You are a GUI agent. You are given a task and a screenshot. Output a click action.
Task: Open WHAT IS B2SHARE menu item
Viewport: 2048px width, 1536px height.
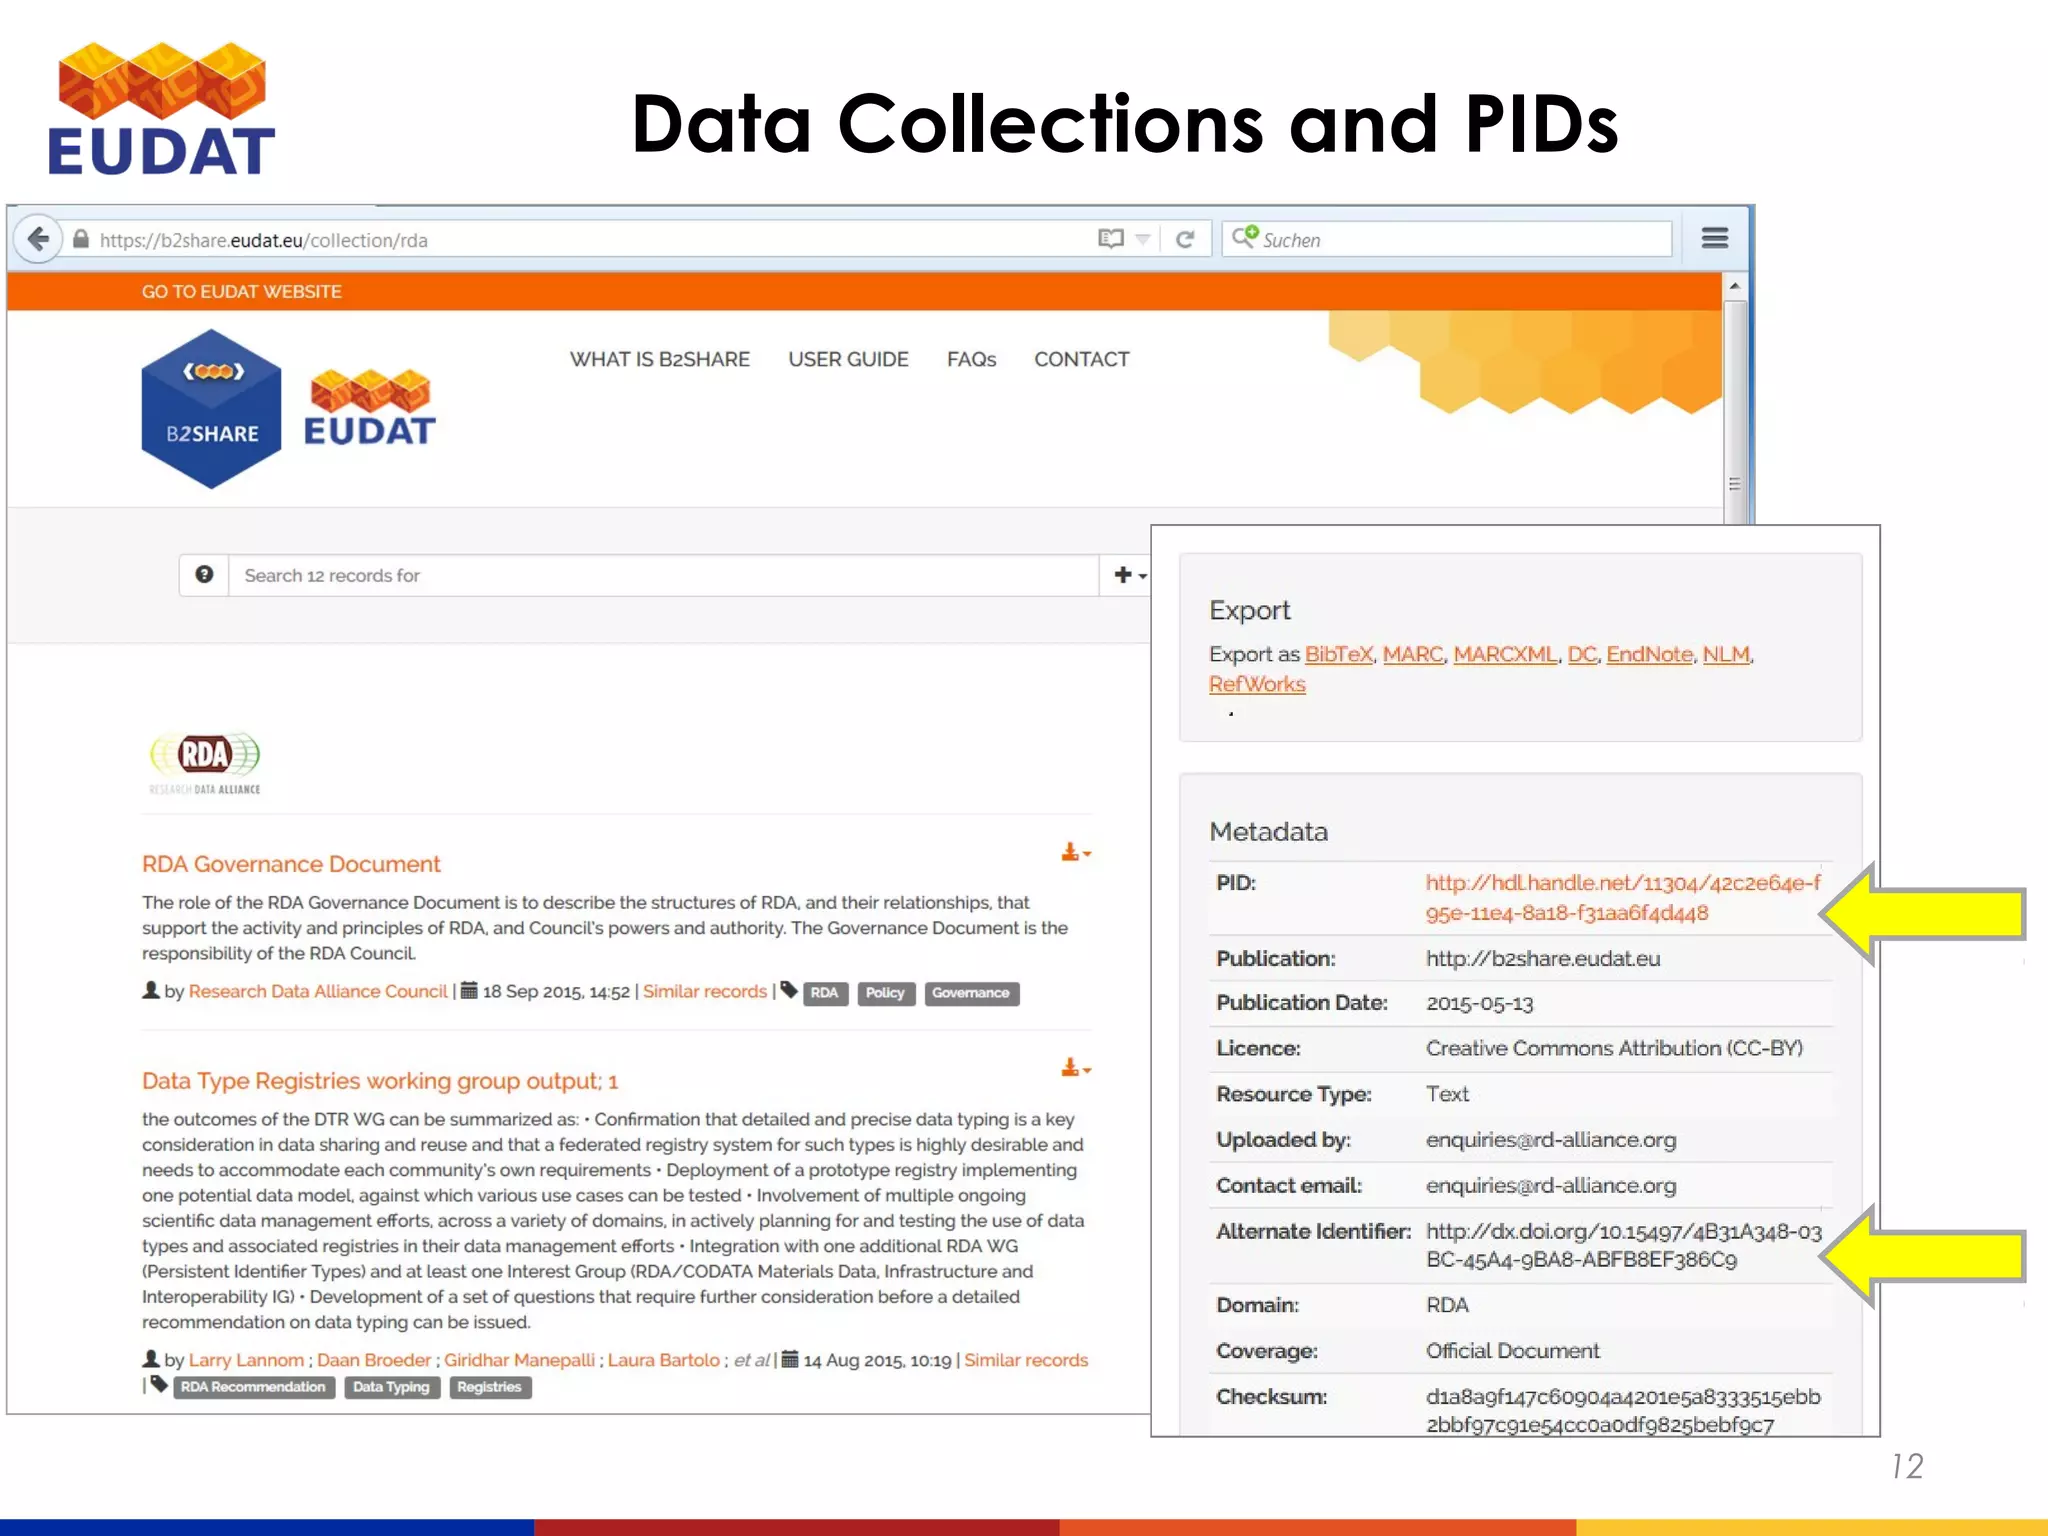[x=659, y=359]
